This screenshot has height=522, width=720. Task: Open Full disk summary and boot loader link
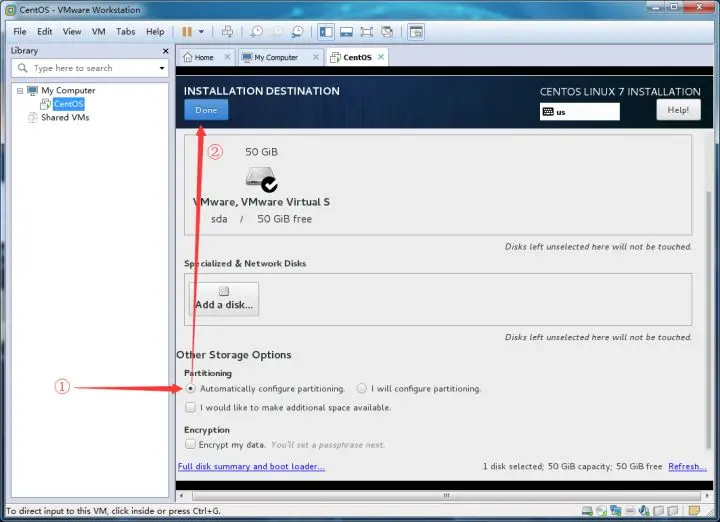(x=251, y=466)
